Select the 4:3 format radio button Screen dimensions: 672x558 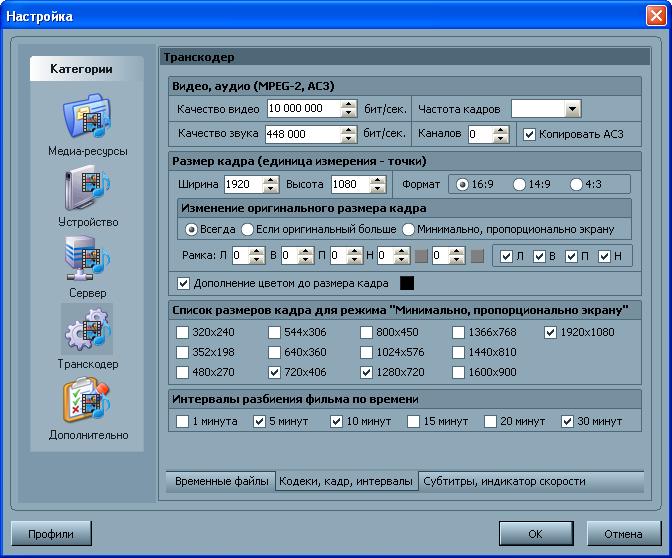(x=577, y=184)
